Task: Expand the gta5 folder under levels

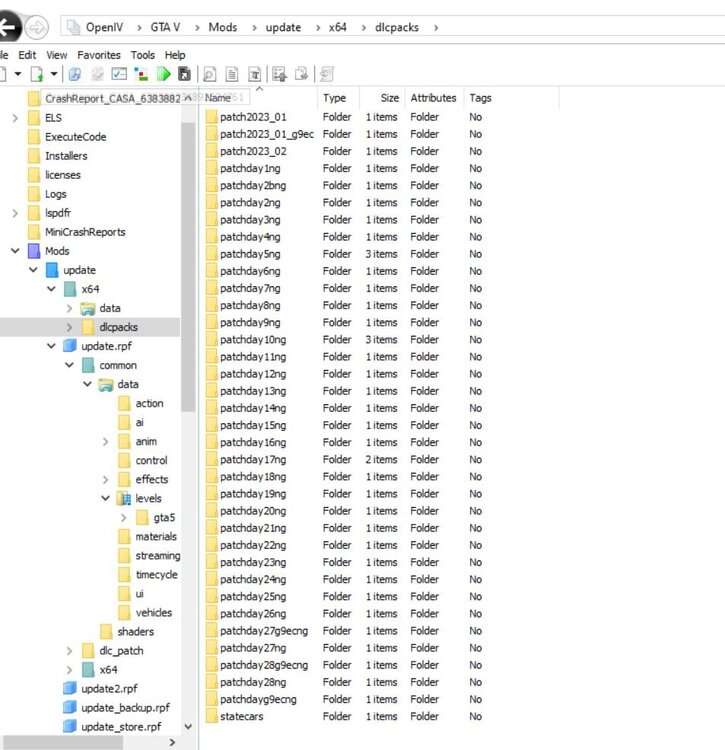Action: pos(124,518)
